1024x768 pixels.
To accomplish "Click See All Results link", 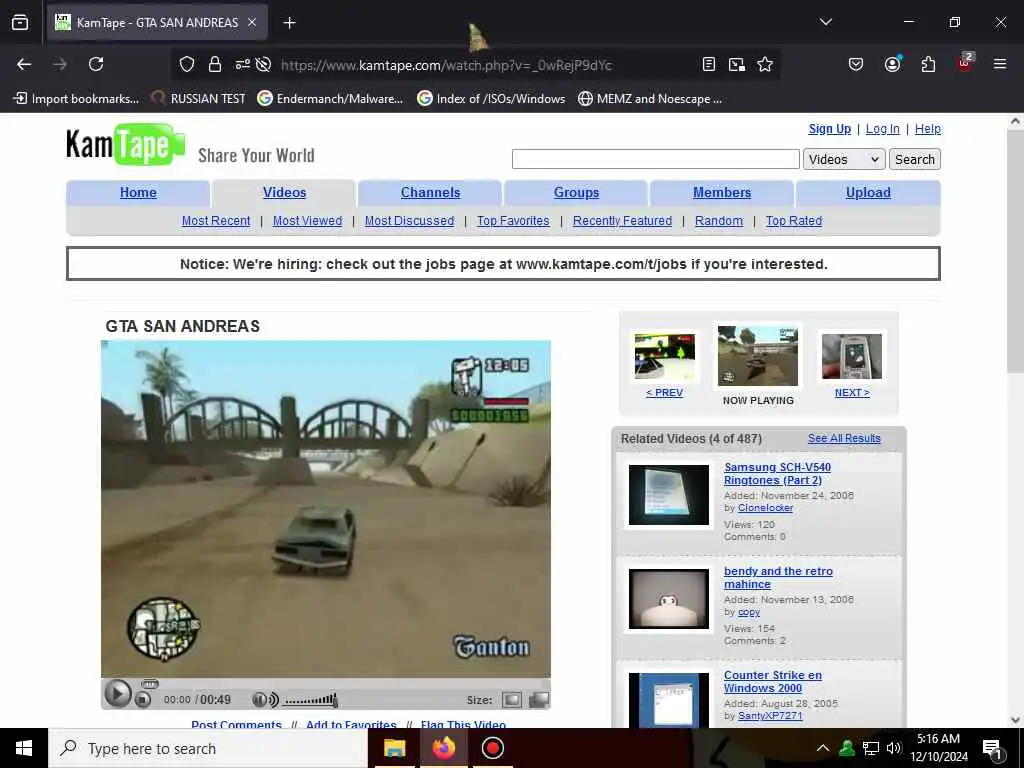I will [x=844, y=438].
